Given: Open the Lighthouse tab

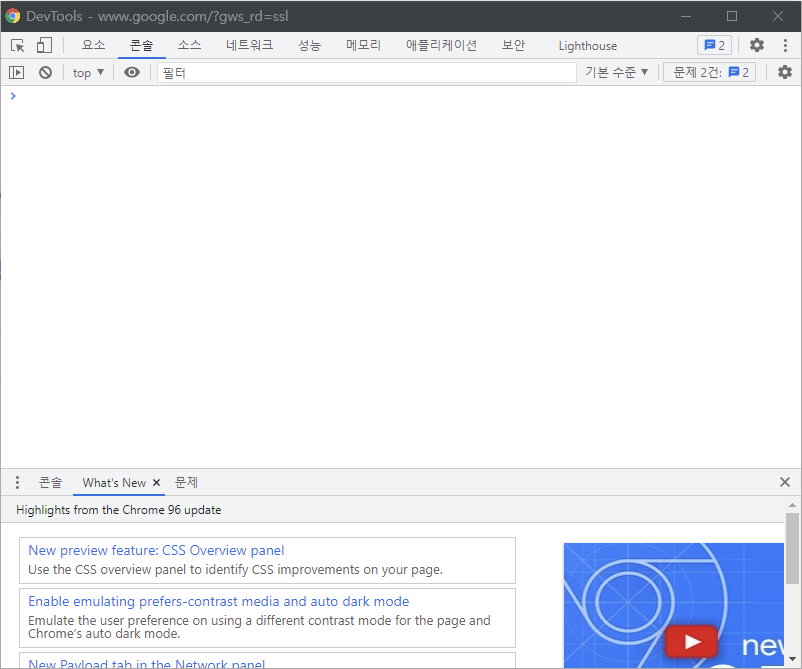Looking at the screenshot, I should 588,46.
